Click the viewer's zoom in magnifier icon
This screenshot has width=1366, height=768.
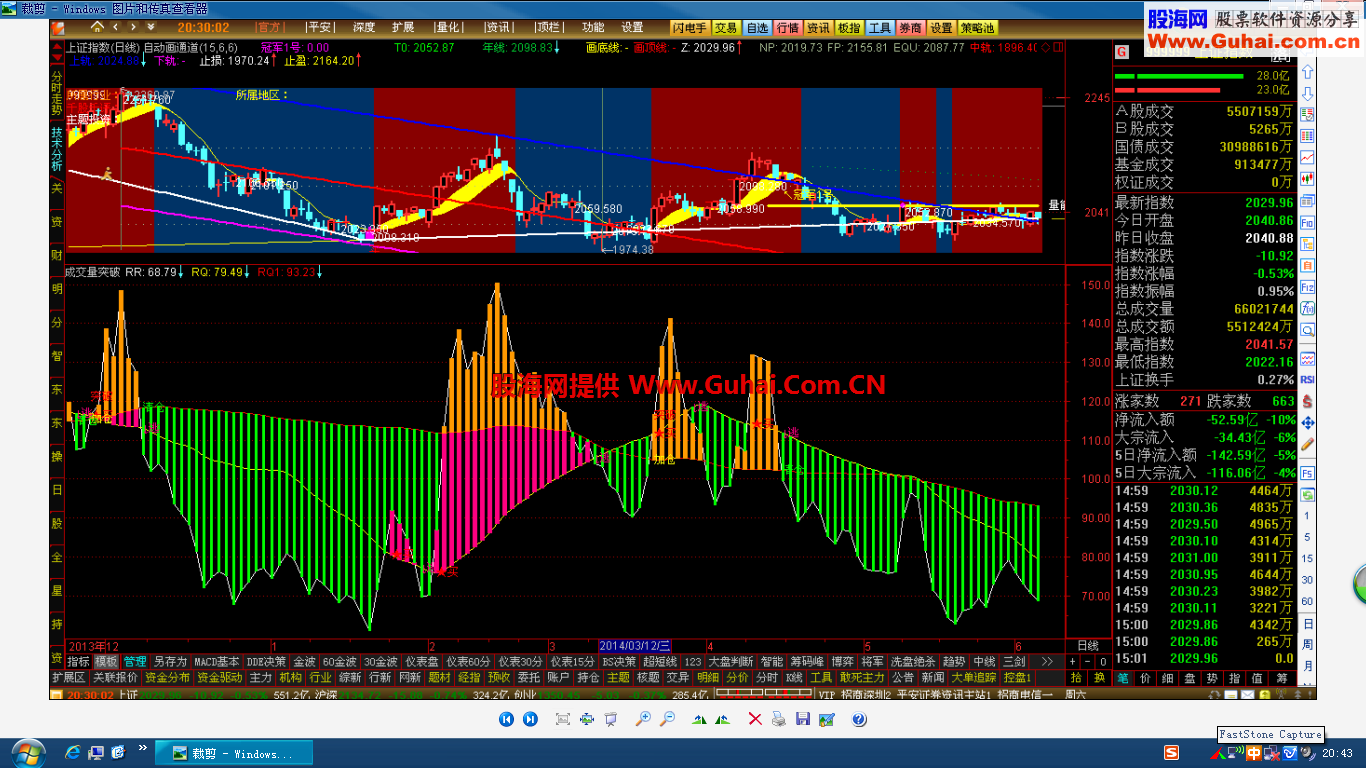[643, 719]
